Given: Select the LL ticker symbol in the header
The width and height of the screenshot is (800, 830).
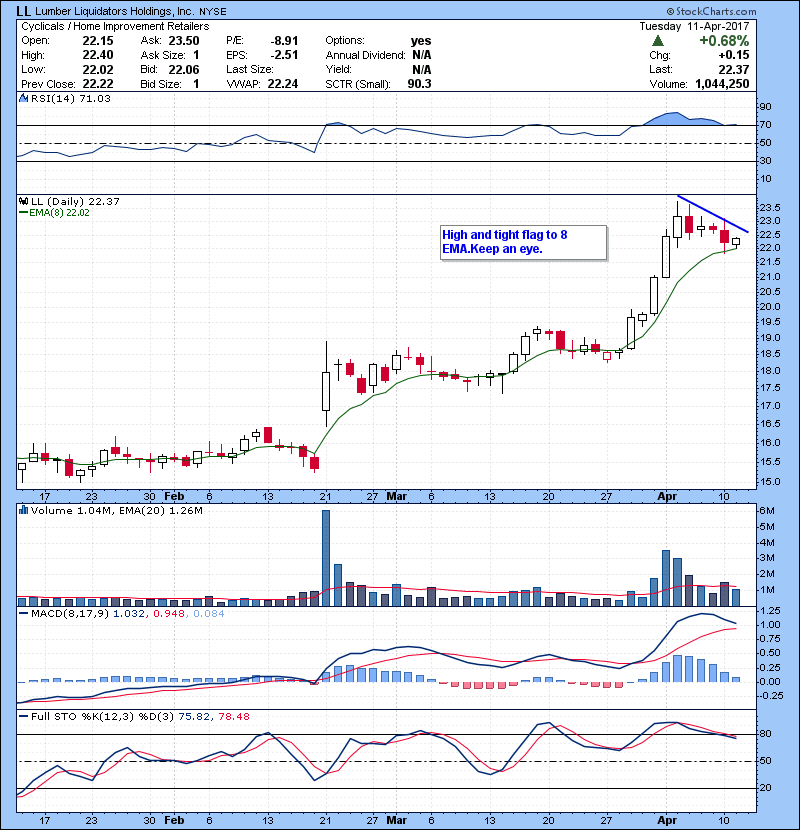Looking at the screenshot, I should coord(23,11).
